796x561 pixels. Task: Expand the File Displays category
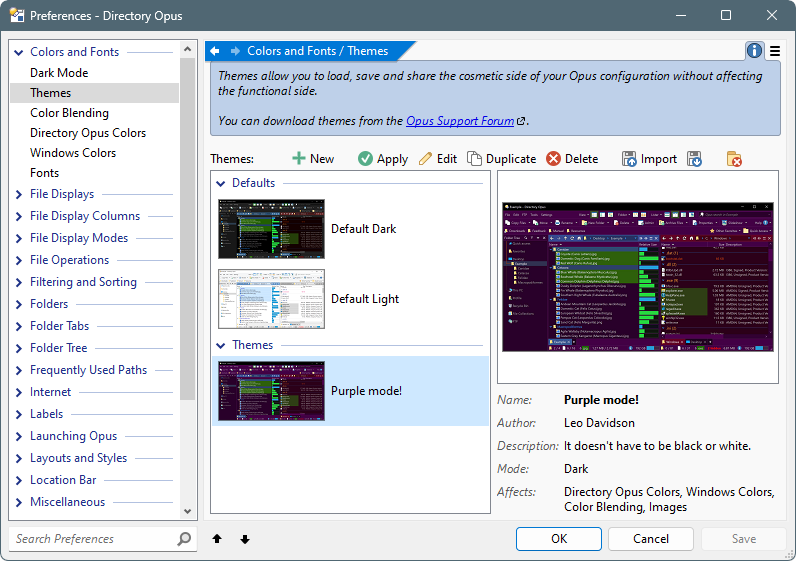coord(19,194)
